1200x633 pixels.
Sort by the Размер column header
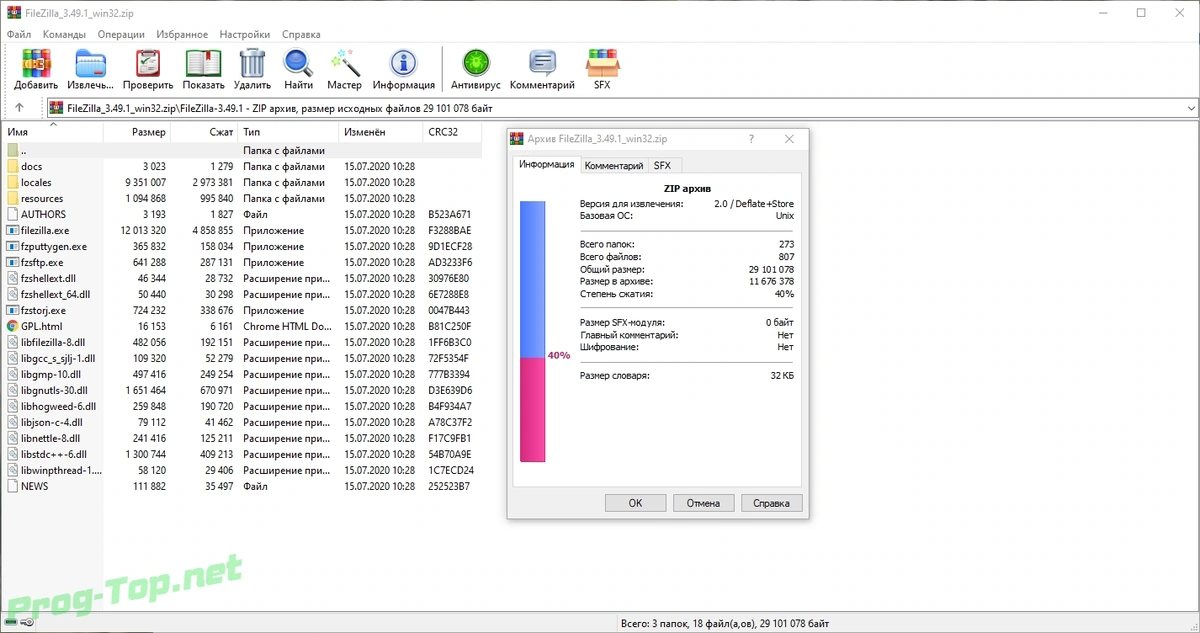137,132
